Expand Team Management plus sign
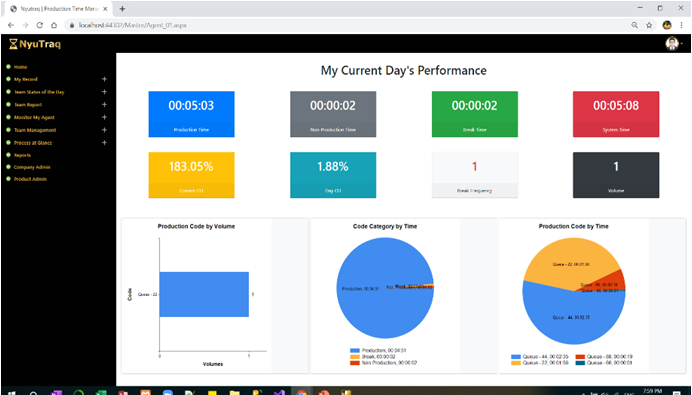The height and width of the screenshot is (395, 692). pos(104,130)
